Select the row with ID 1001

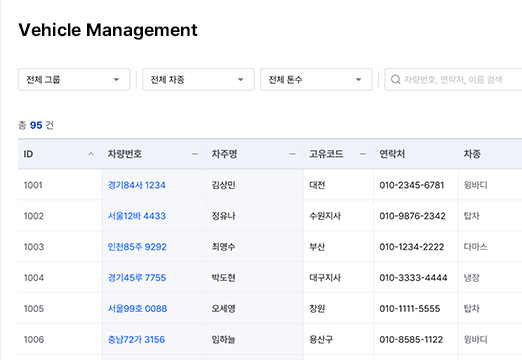pyautogui.click(x=270, y=185)
